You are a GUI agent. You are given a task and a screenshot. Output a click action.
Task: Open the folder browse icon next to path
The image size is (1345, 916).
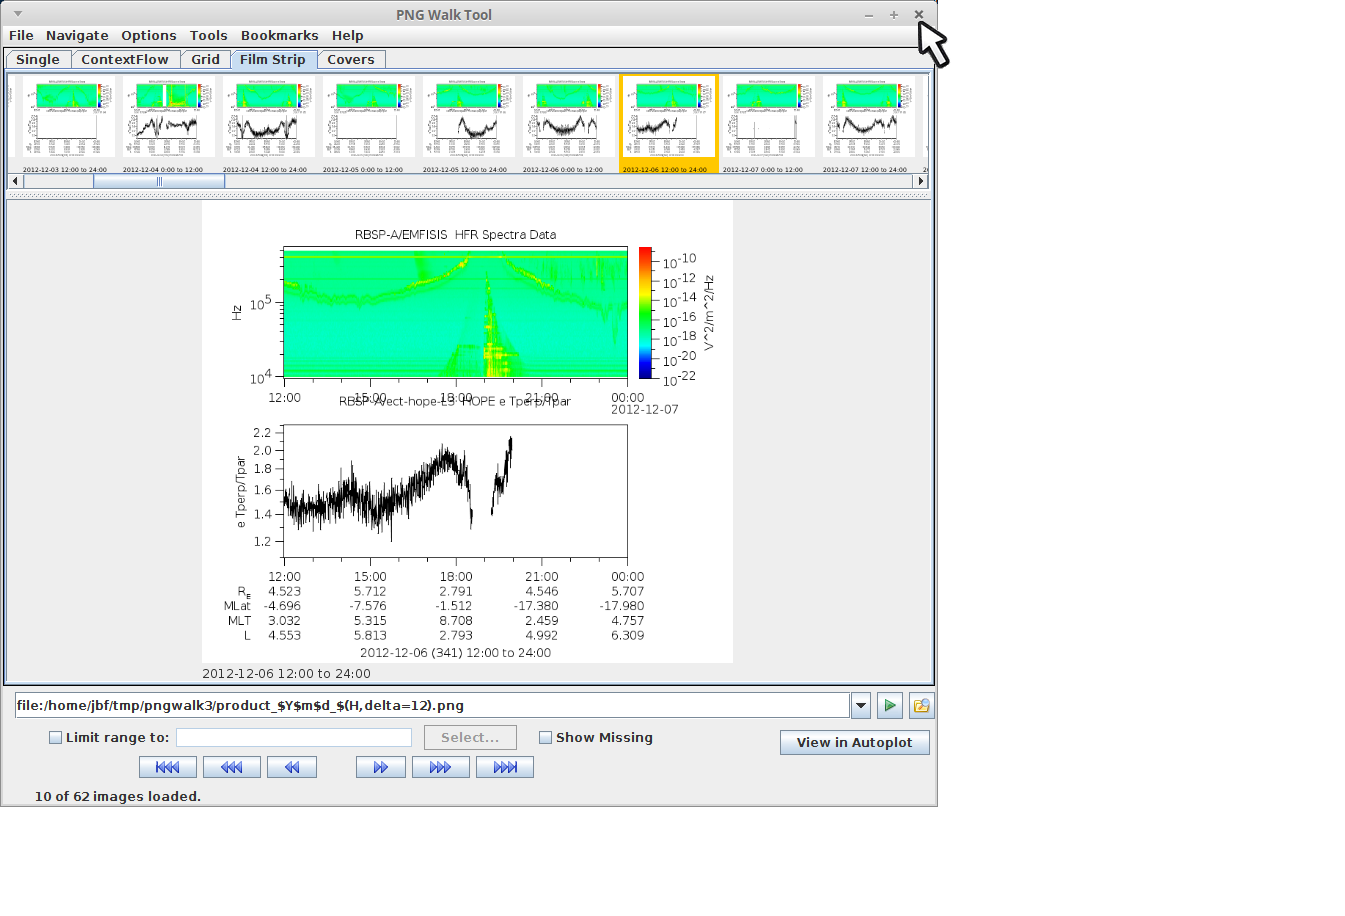[921, 705]
